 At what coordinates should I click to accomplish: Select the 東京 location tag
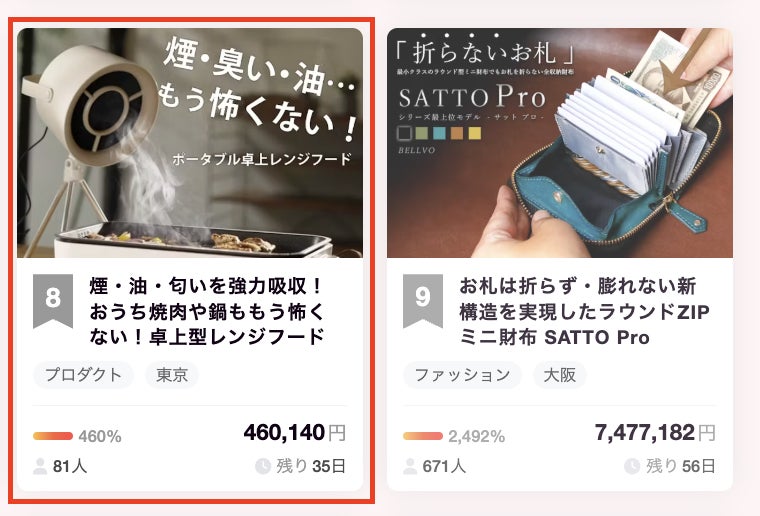[x=172, y=375]
